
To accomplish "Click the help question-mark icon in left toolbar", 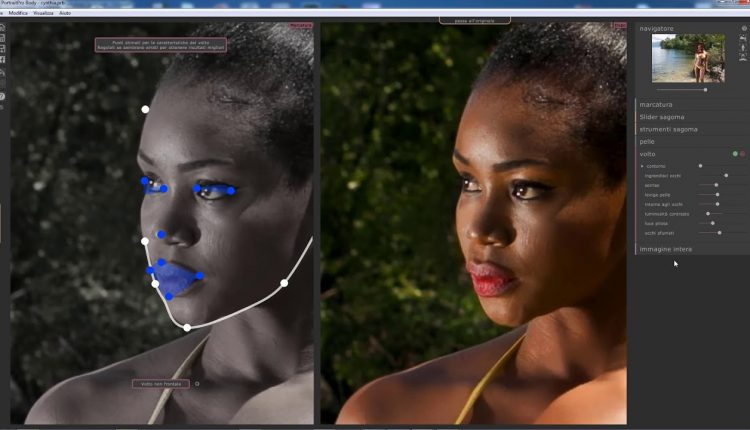I will pyautogui.click(x=2, y=97).
